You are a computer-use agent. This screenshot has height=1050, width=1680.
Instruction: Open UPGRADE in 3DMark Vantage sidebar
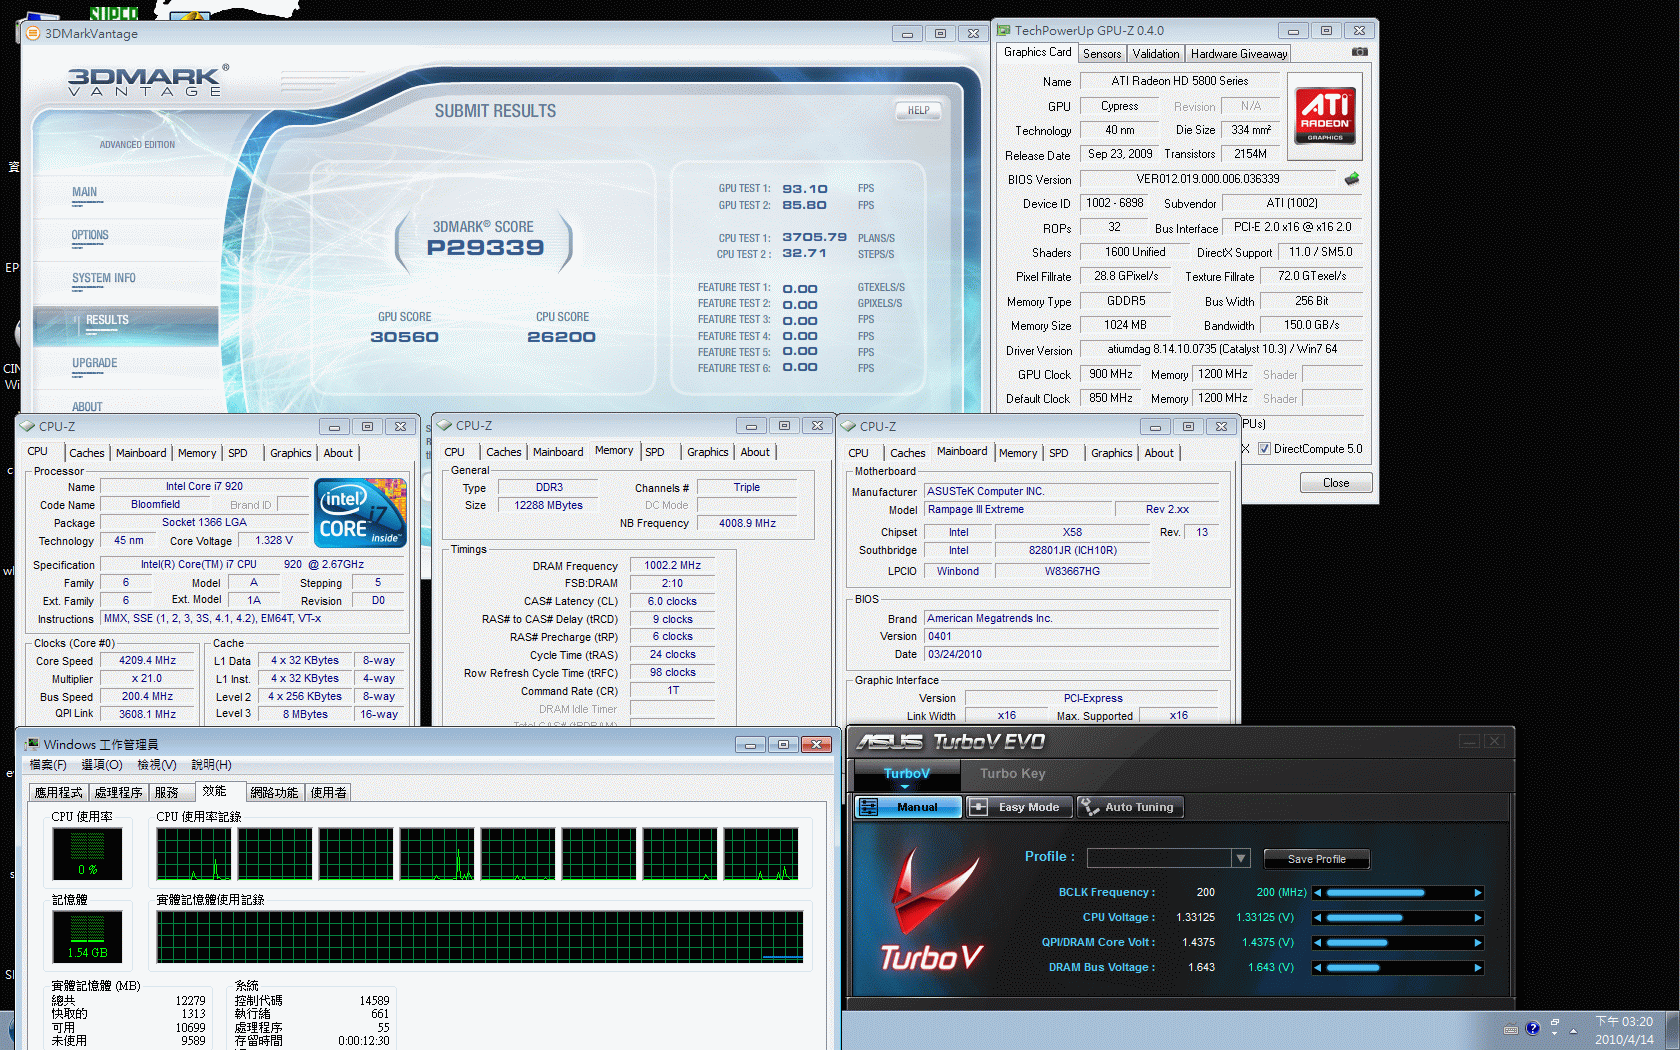tap(95, 364)
